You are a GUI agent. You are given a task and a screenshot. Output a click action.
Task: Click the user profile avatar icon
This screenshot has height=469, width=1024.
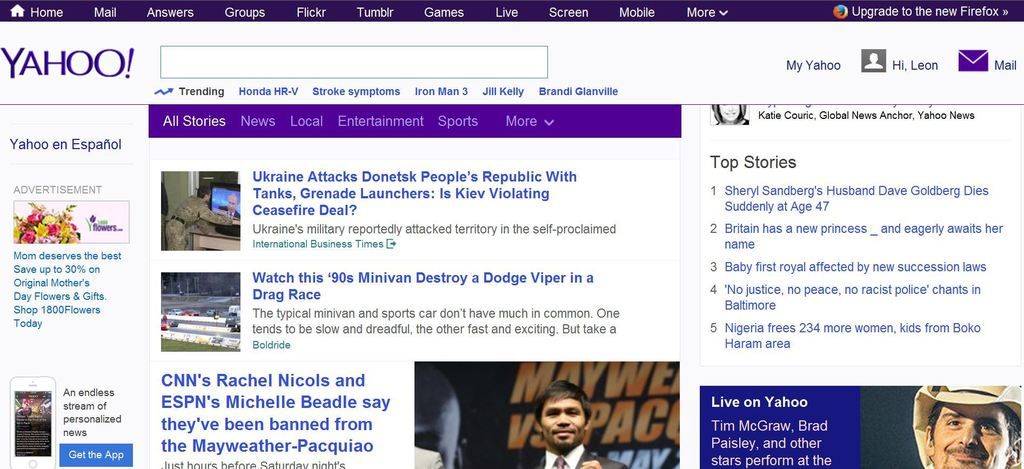[873, 61]
